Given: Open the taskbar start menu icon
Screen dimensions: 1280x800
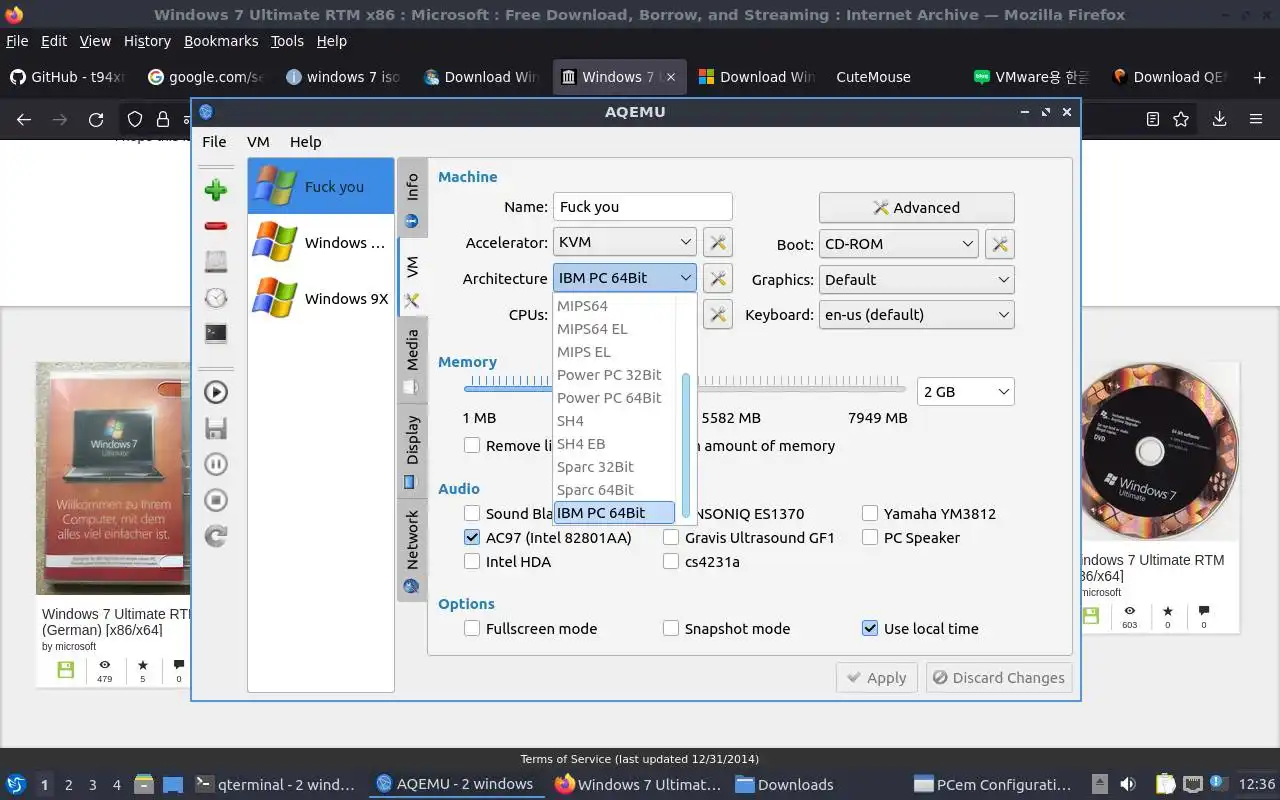Looking at the screenshot, I should click(x=15, y=784).
